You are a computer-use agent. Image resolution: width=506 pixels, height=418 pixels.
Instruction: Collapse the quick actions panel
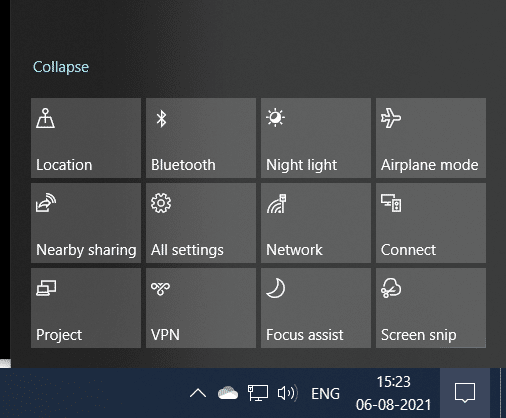coord(61,67)
